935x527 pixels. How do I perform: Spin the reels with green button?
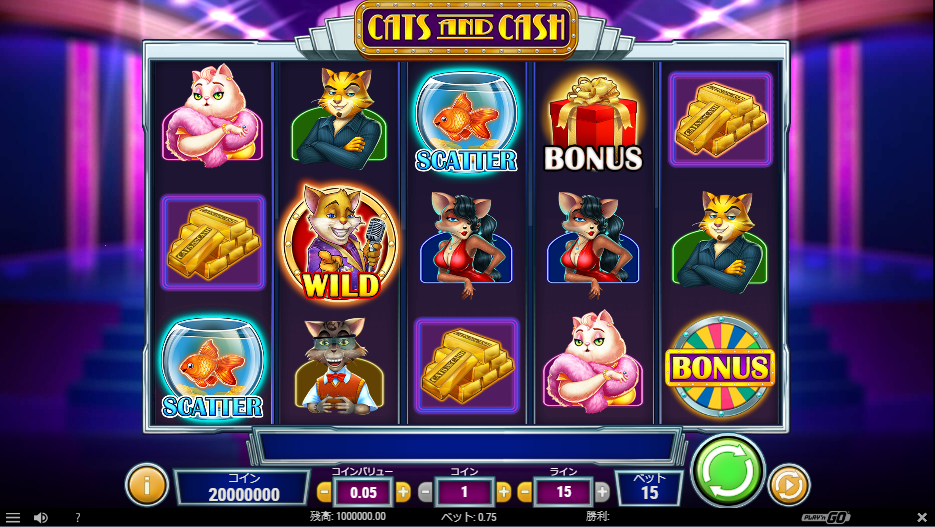pos(727,470)
